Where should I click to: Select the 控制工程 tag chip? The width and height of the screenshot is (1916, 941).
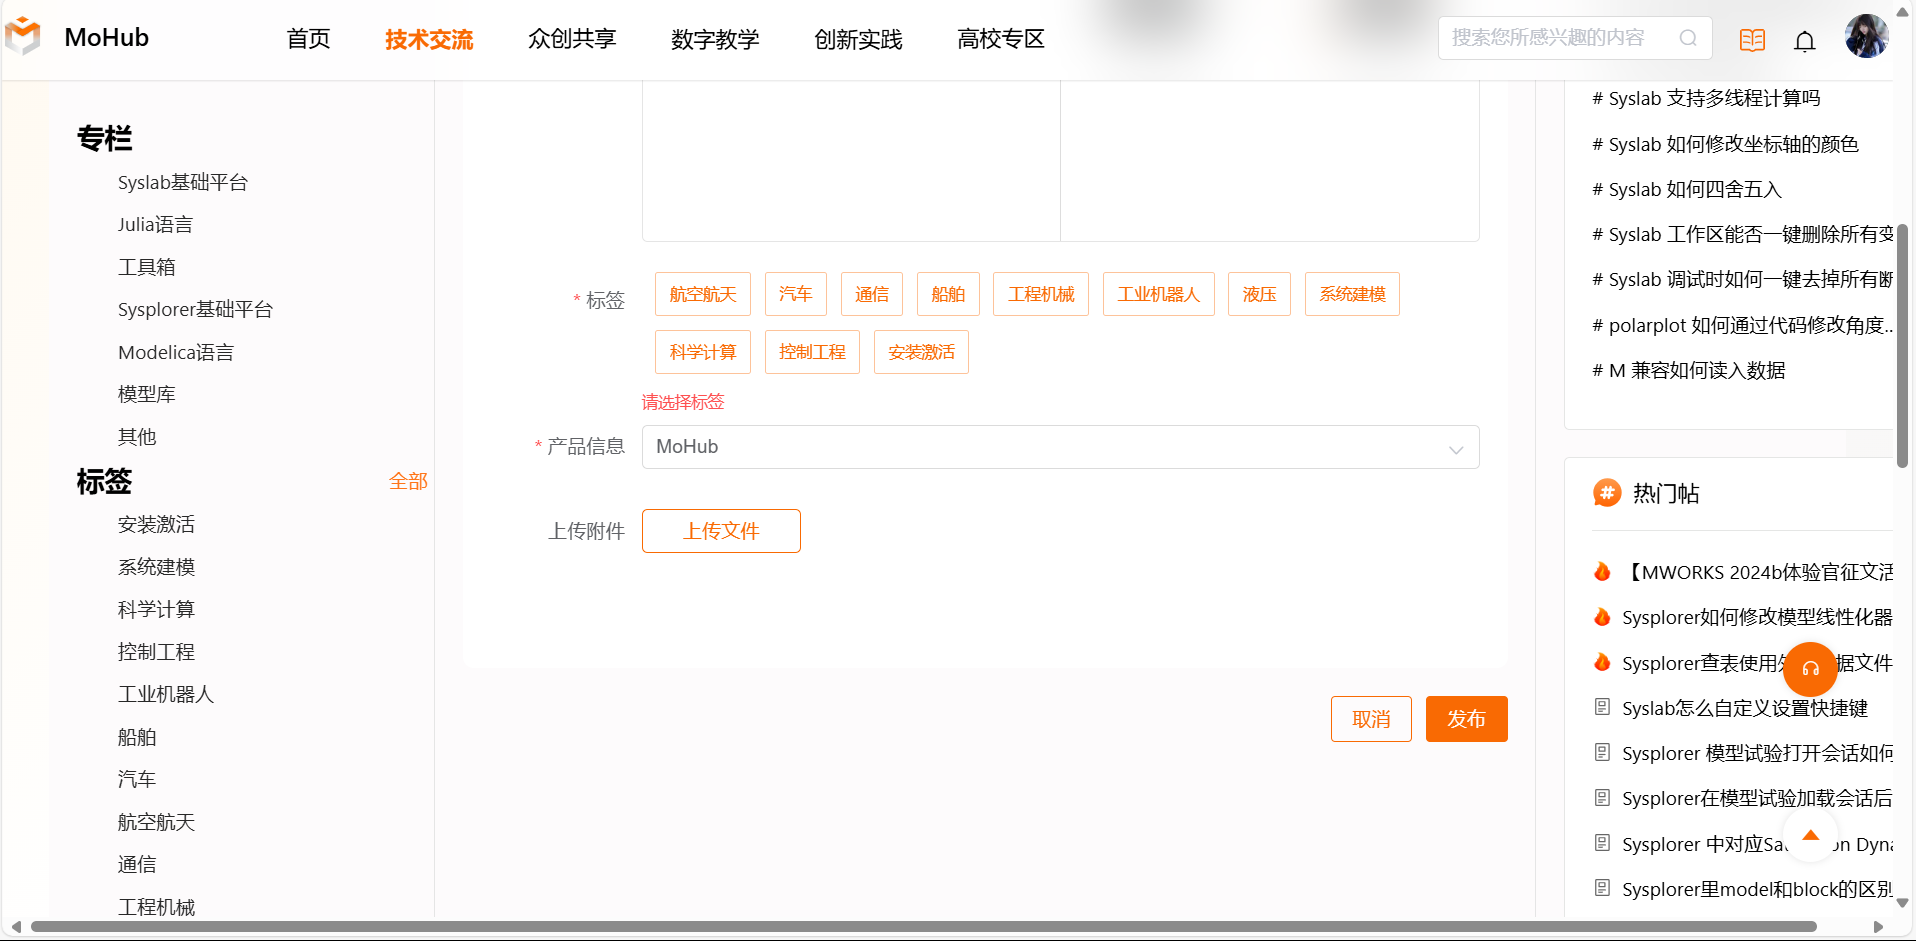[812, 352]
